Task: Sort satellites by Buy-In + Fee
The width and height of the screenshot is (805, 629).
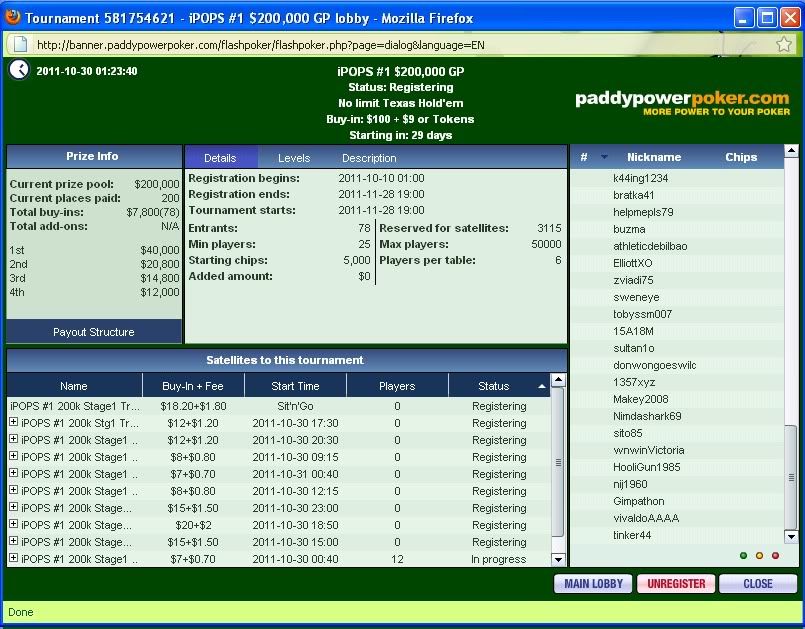Action: click(193, 386)
